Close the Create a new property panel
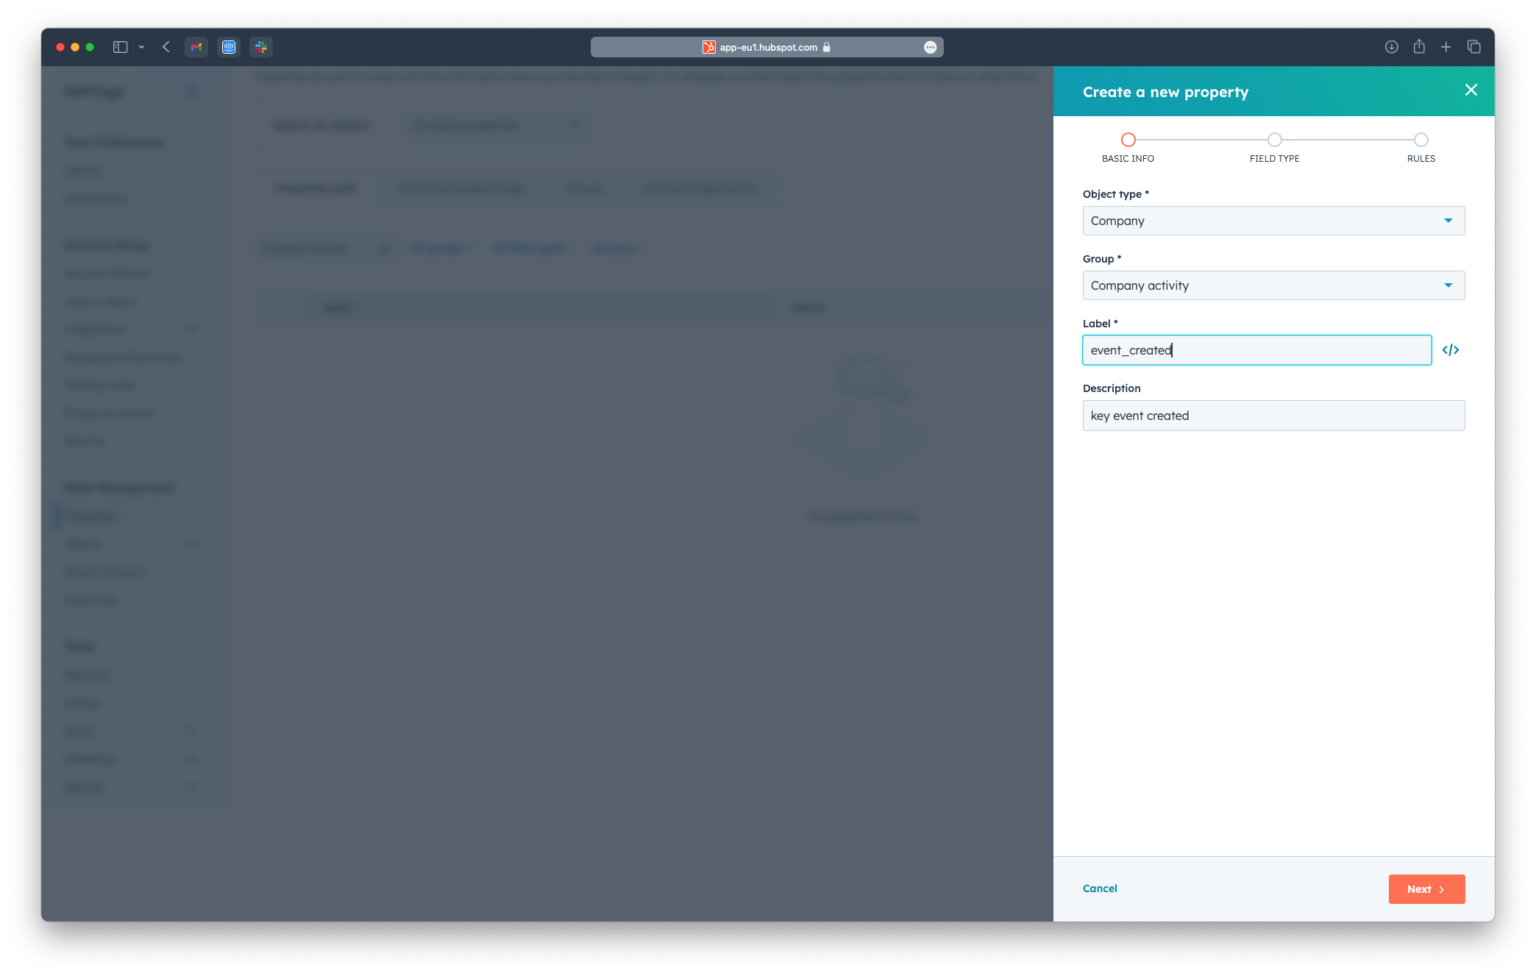Viewport: 1536px width, 976px height. pyautogui.click(x=1471, y=89)
